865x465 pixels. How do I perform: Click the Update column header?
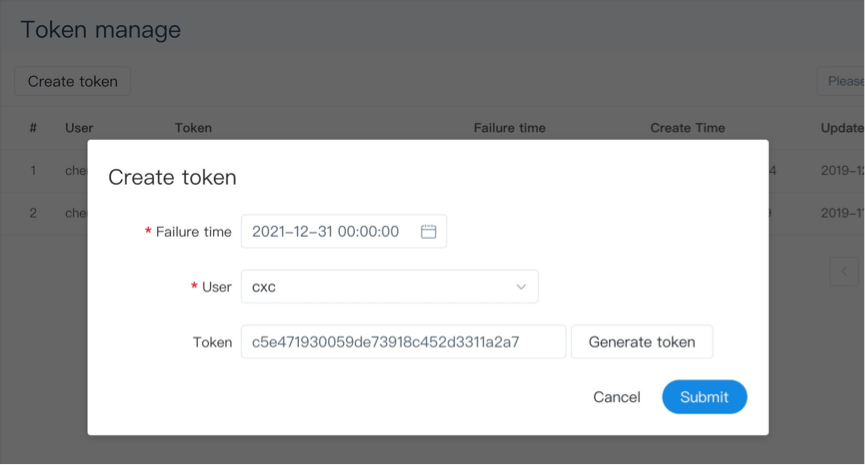tap(842, 128)
